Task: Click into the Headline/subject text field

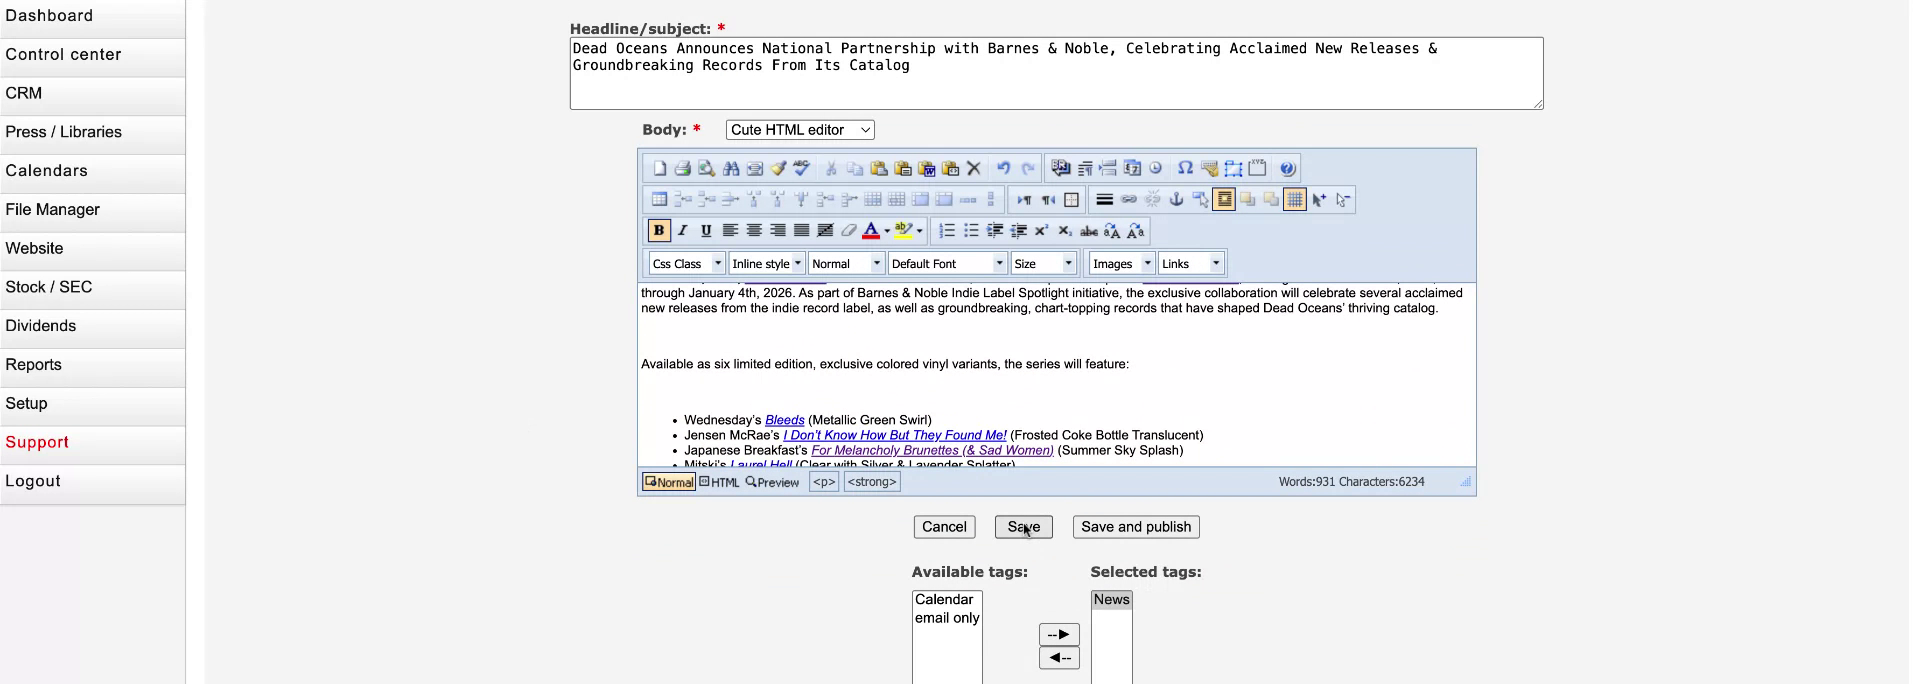Action: pyautogui.click(x=1056, y=73)
